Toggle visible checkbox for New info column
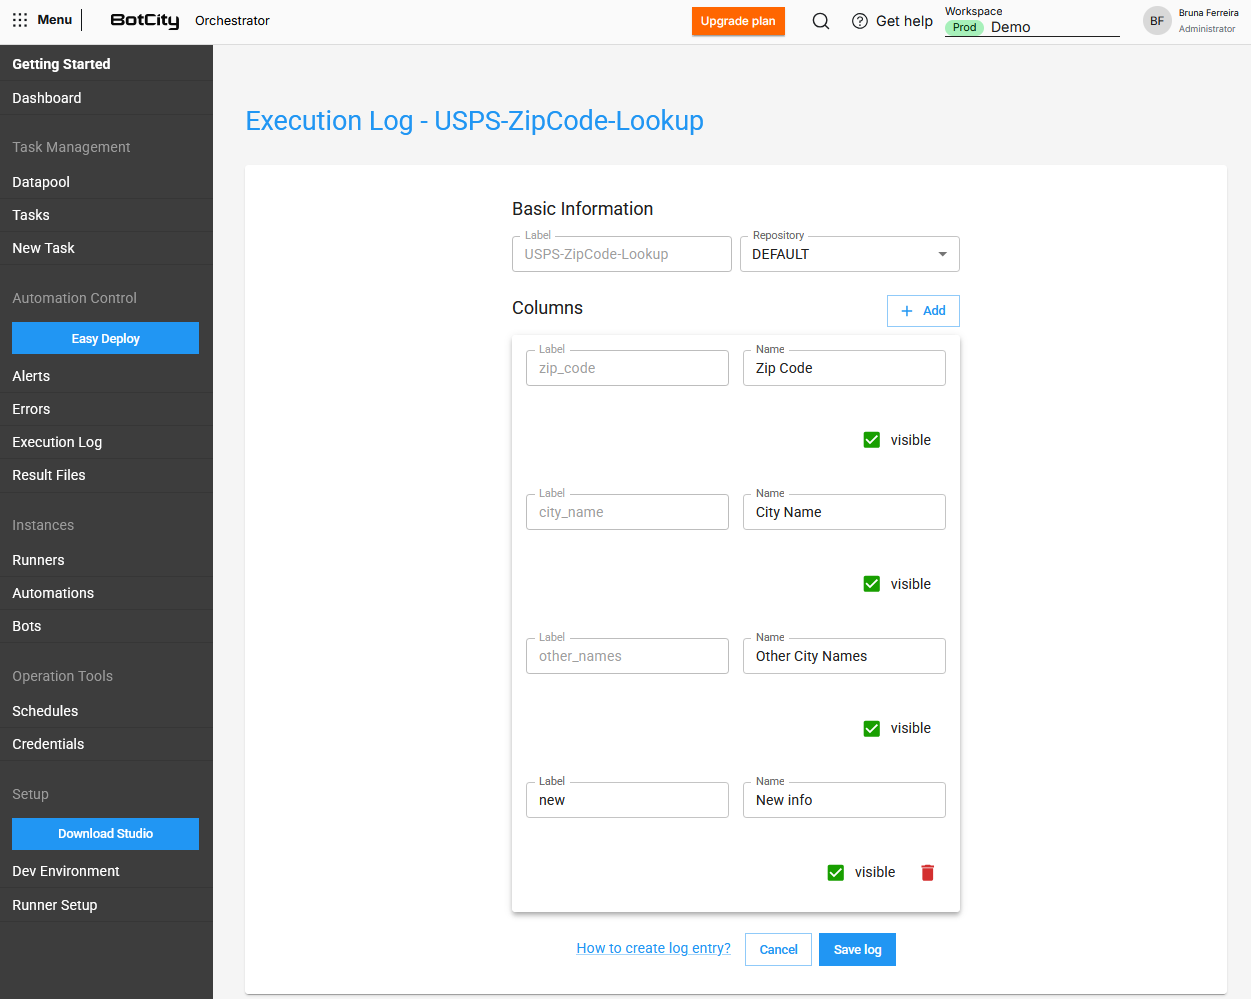 click(836, 873)
